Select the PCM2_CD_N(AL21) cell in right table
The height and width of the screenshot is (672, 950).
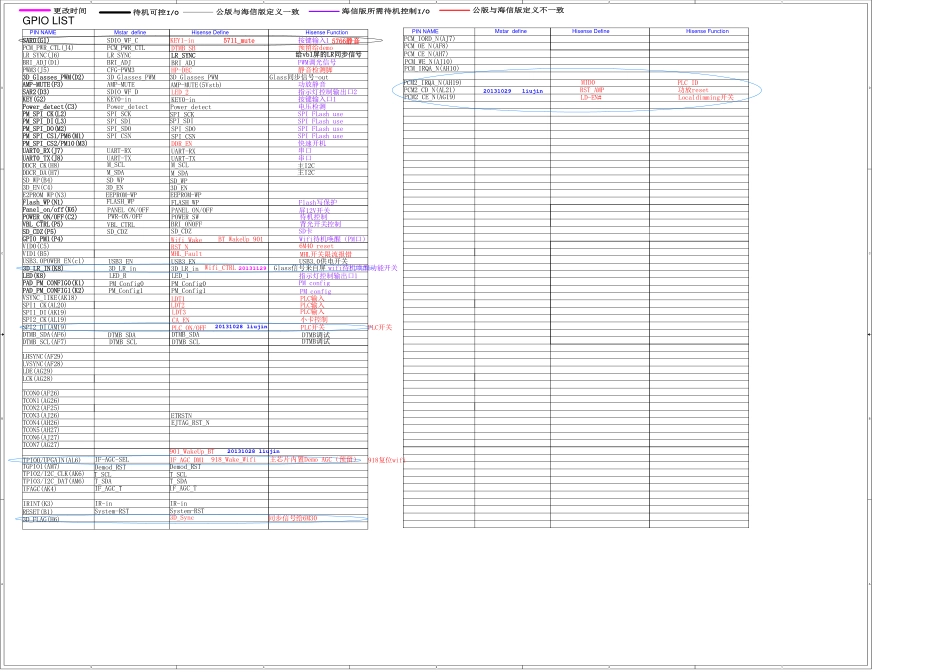tap(430, 90)
